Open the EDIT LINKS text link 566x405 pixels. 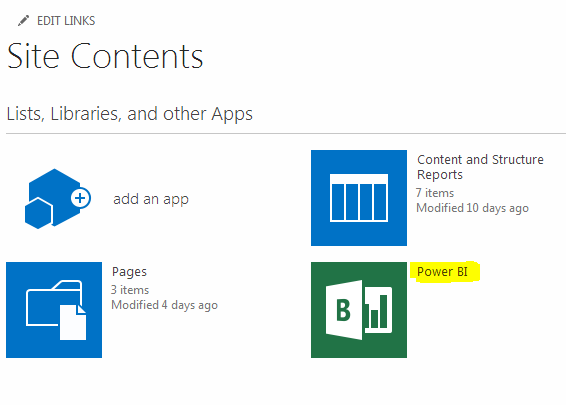tap(66, 21)
